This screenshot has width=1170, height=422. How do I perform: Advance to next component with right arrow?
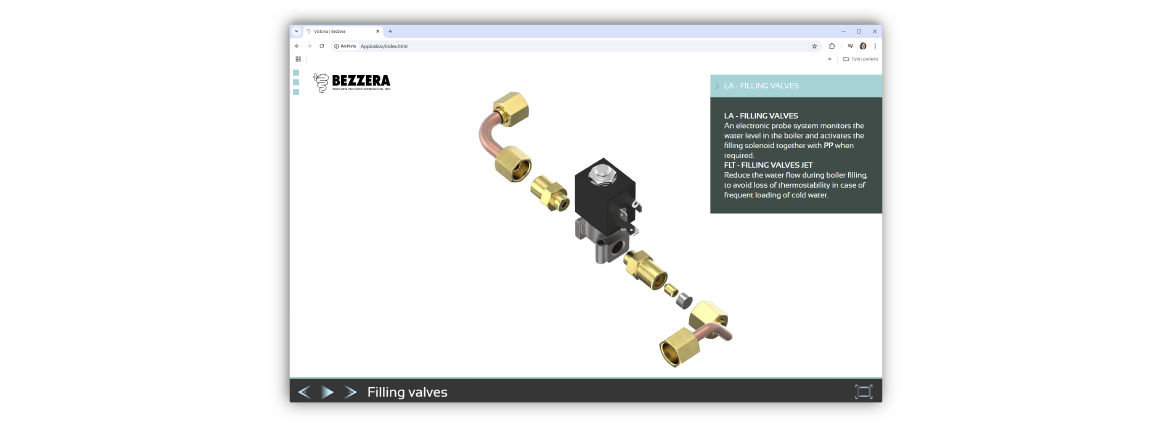click(350, 392)
